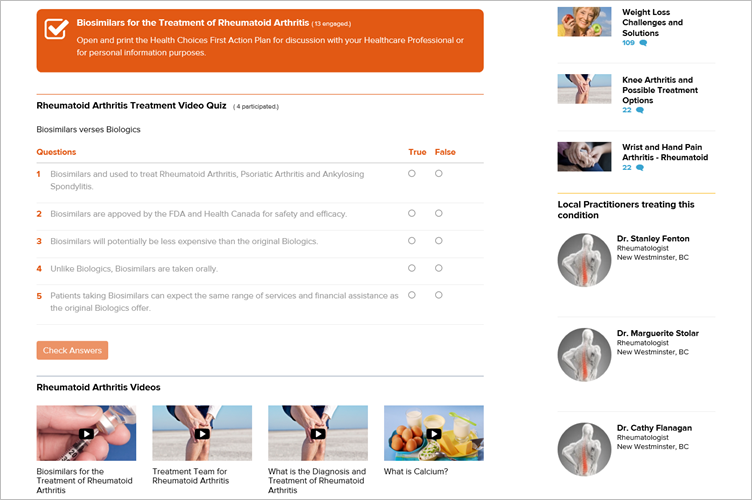Play the Biosimilars for the Treatment video
Screen dimensions: 752x500
pyautogui.click(x=86, y=434)
